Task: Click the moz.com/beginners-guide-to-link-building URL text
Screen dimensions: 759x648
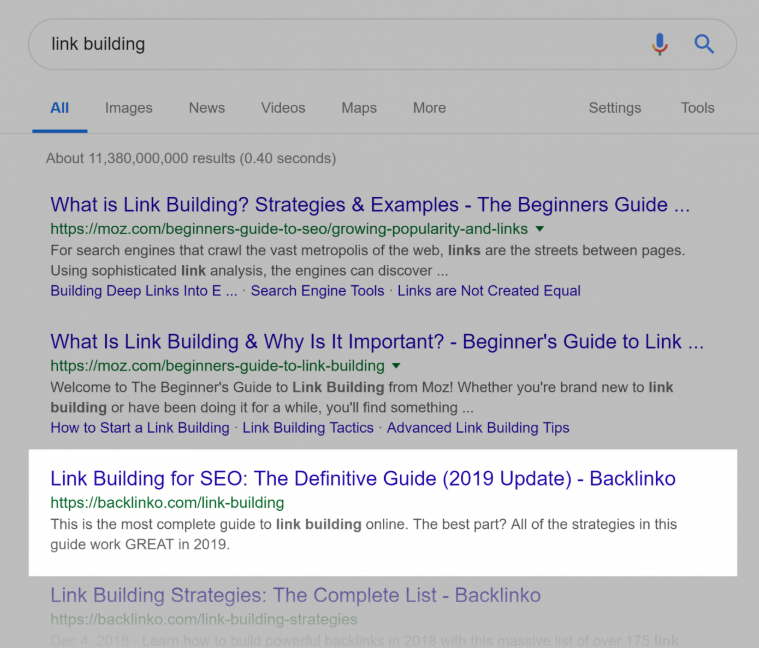Action: click(x=217, y=366)
